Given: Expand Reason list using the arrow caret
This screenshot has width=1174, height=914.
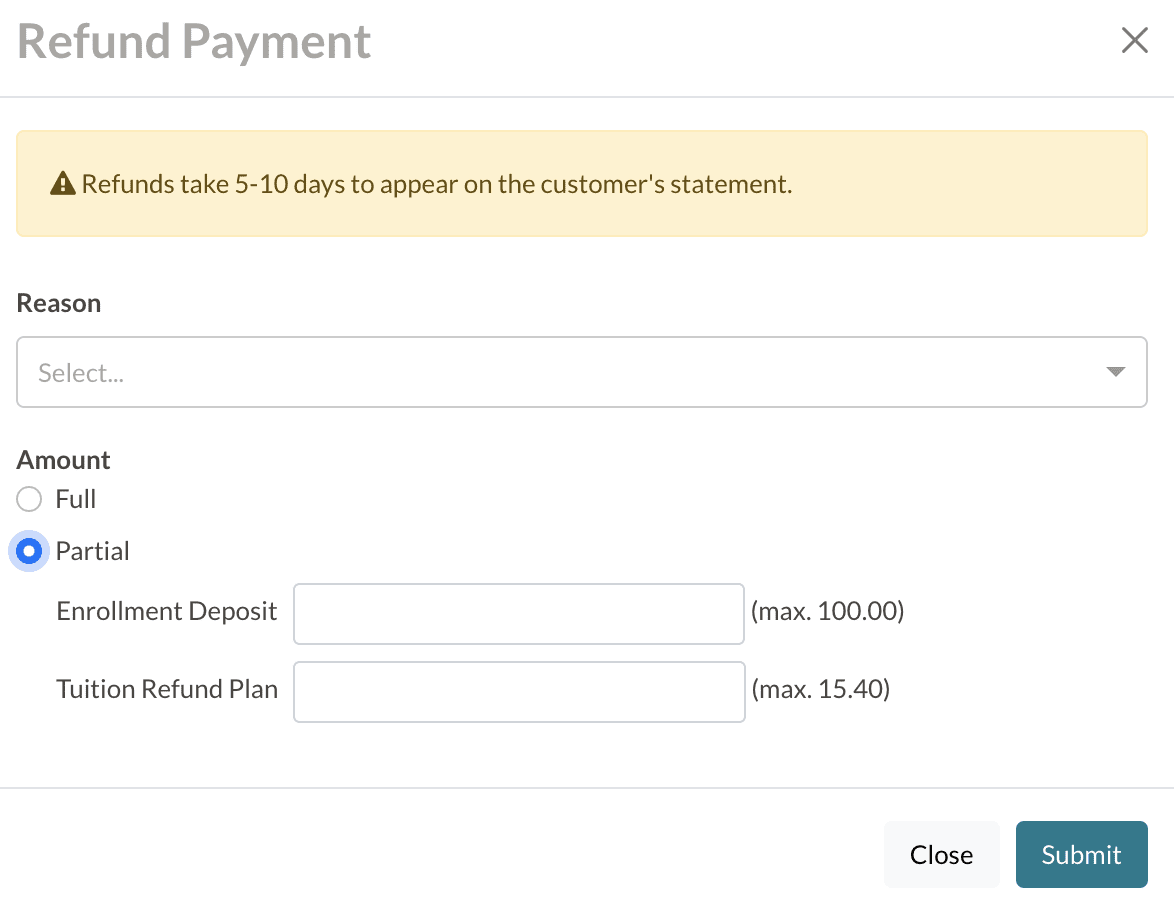Looking at the screenshot, I should pyautogui.click(x=1116, y=372).
